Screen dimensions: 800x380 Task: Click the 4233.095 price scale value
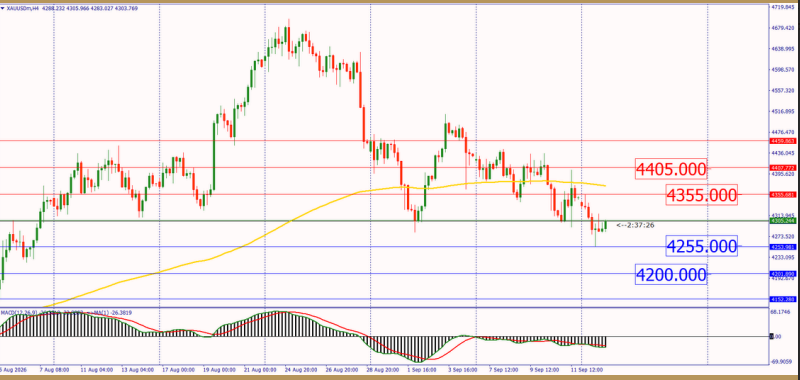click(x=783, y=257)
